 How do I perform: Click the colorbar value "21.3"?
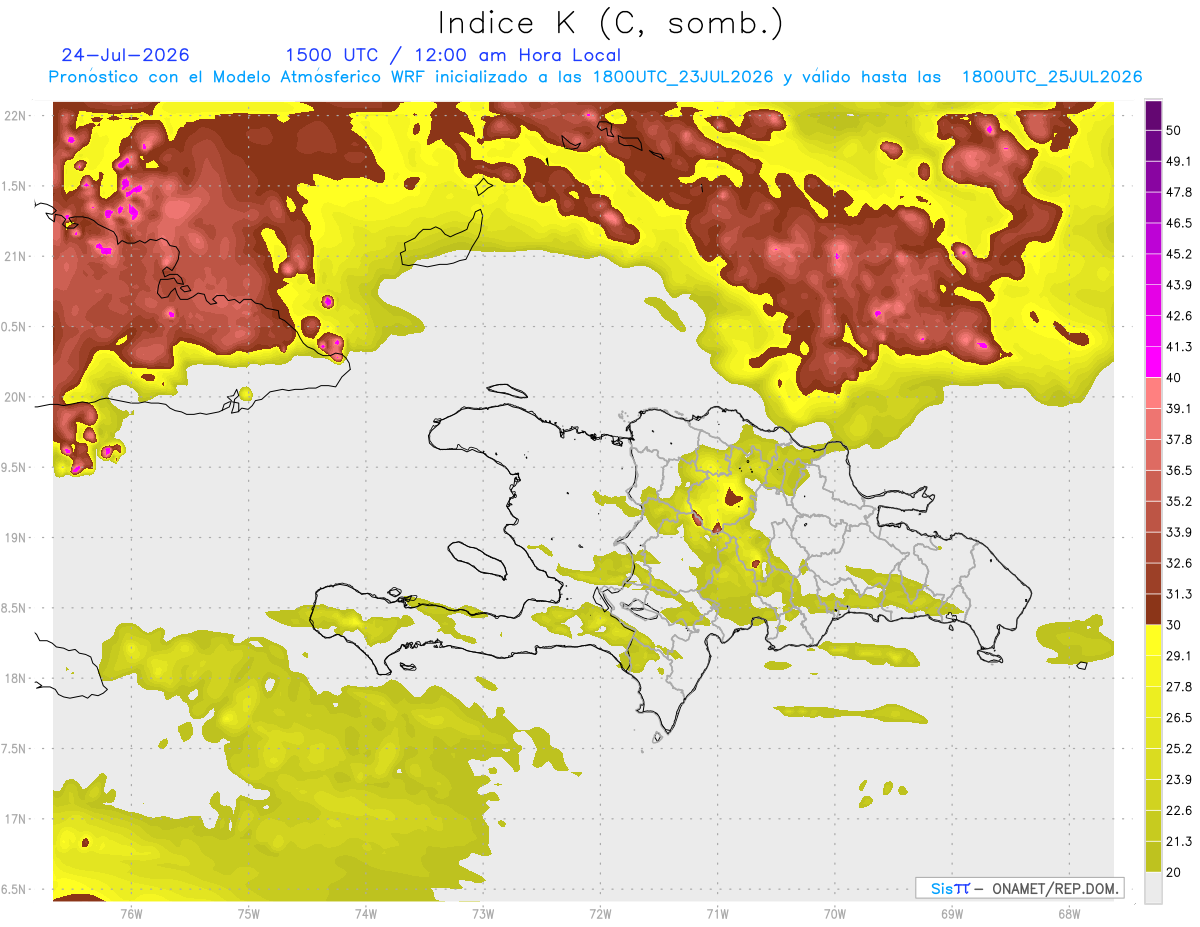(1178, 842)
